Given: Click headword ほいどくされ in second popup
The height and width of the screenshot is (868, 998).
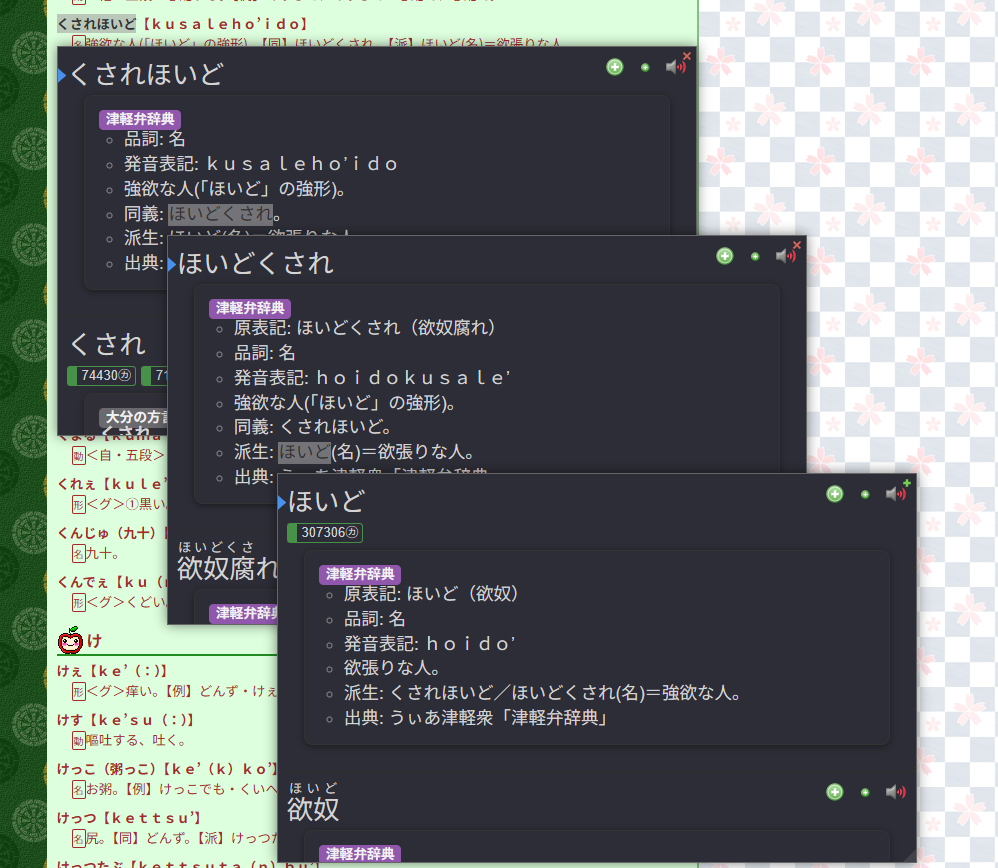Looking at the screenshot, I should coord(256,263).
